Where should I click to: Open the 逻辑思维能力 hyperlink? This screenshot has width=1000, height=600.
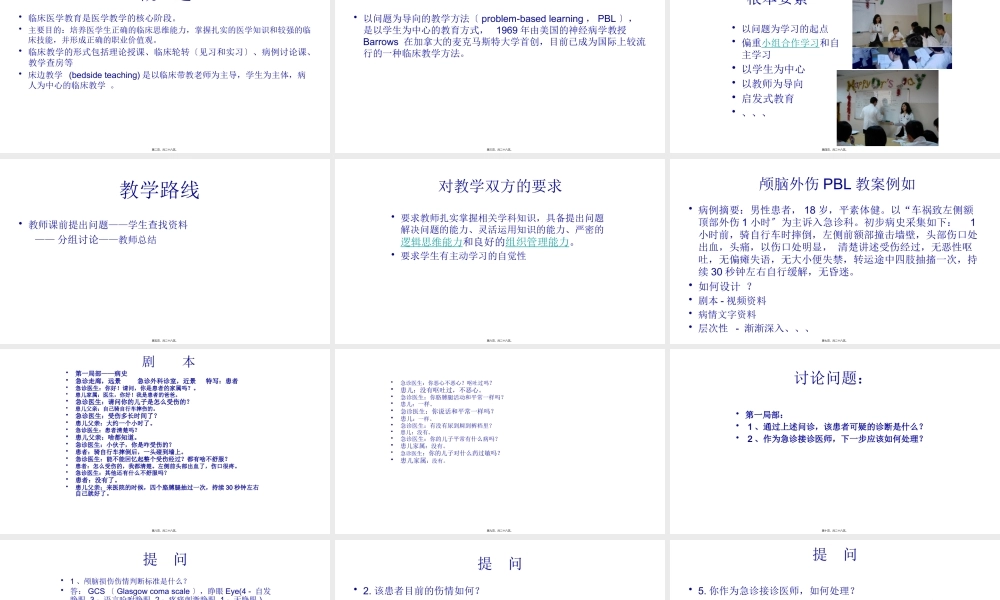pos(432,241)
